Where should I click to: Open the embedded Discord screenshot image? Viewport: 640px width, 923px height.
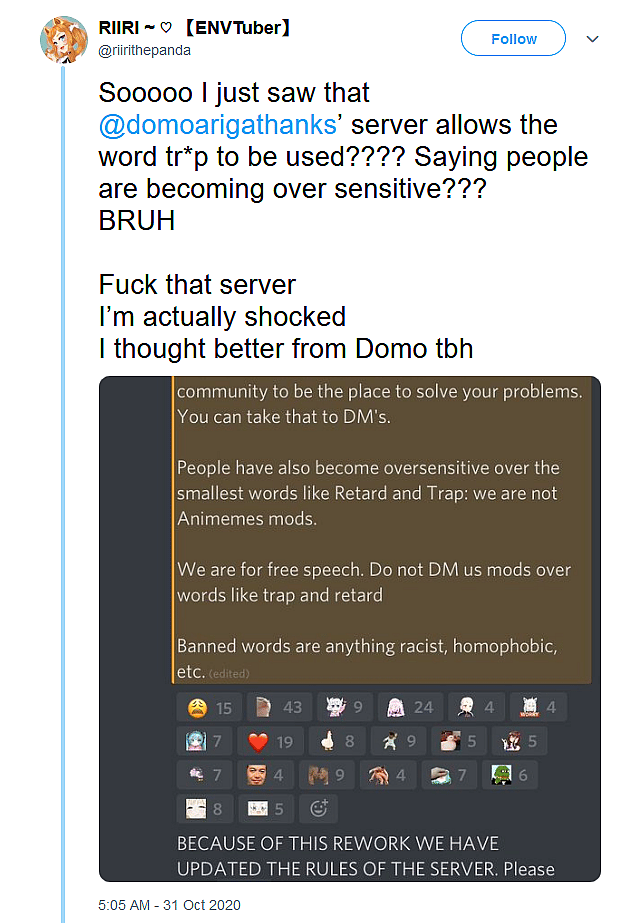click(349, 530)
